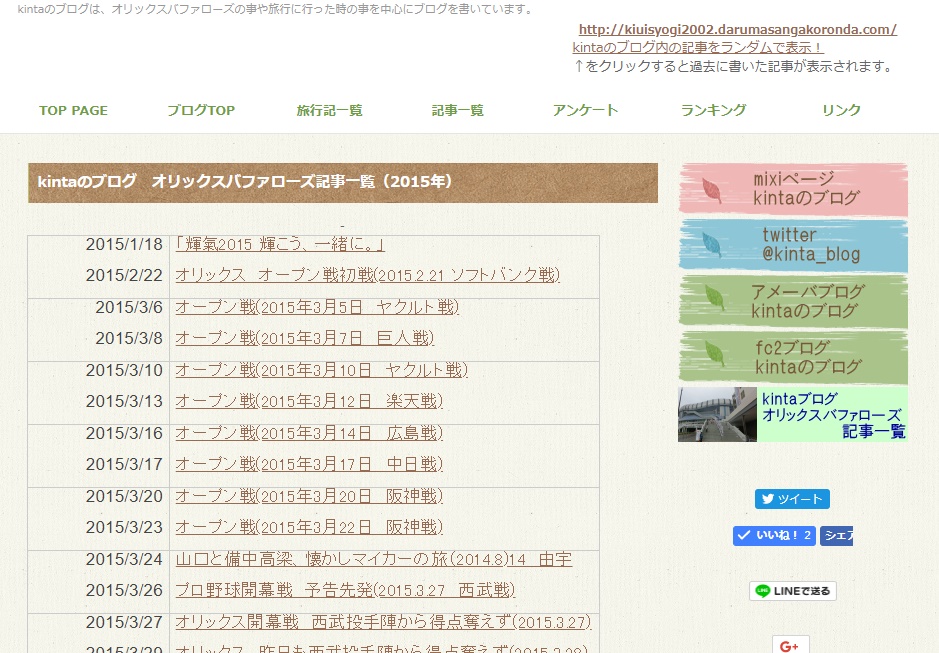Open ランキング navigation item
The height and width of the screenshot is (653, 939).
[x=713, y=110]
